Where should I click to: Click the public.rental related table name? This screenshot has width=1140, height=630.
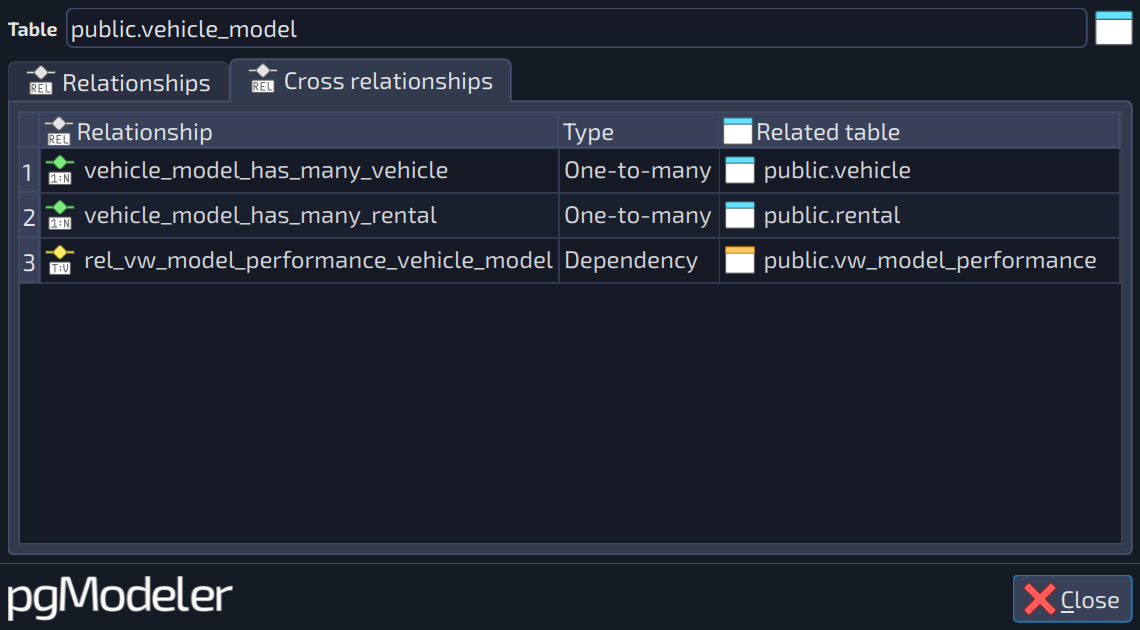click(832, 216)
